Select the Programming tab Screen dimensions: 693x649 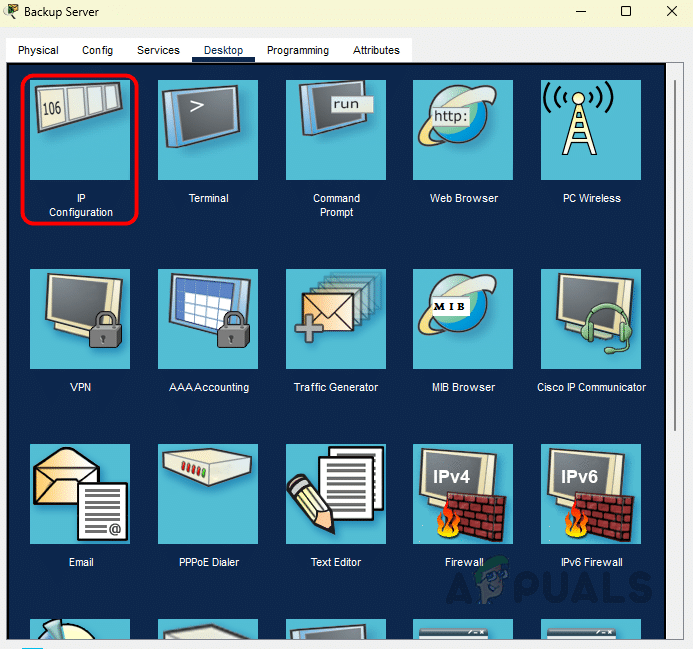click(298, 50)
